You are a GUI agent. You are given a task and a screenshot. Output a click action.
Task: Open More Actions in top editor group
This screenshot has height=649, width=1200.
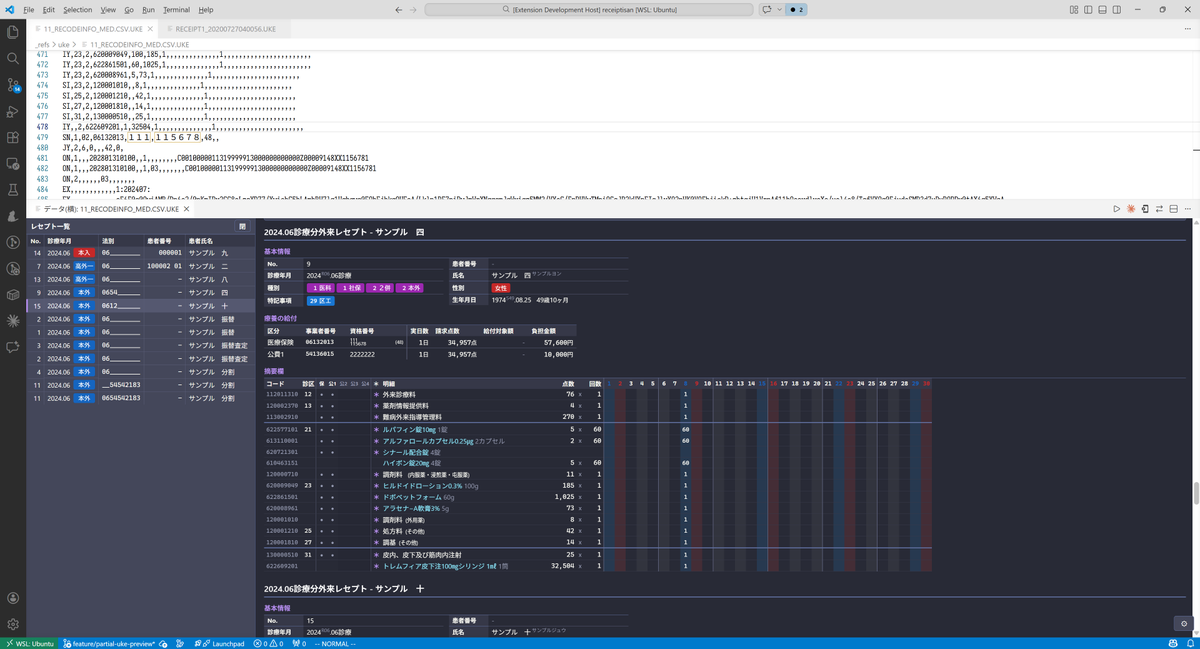tap(1187, 29)
